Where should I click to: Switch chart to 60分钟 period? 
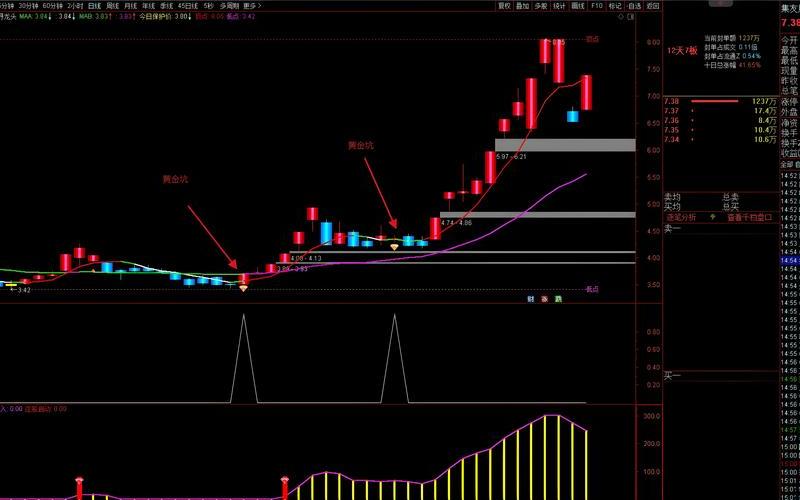(x=53, y=6)
